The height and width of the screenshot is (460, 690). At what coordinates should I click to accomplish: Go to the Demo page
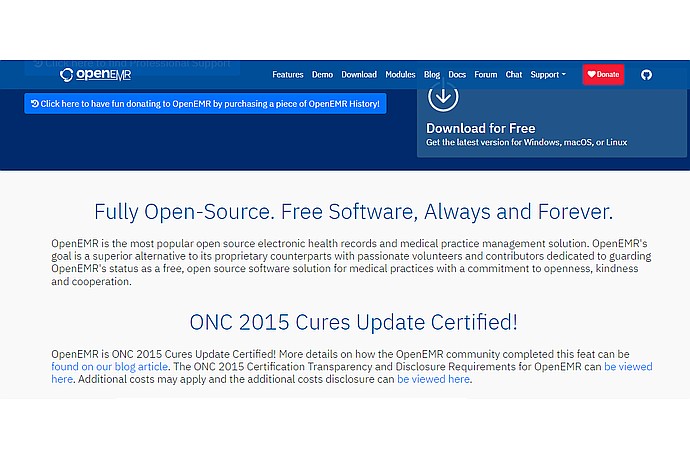click(x=322, y=75)
